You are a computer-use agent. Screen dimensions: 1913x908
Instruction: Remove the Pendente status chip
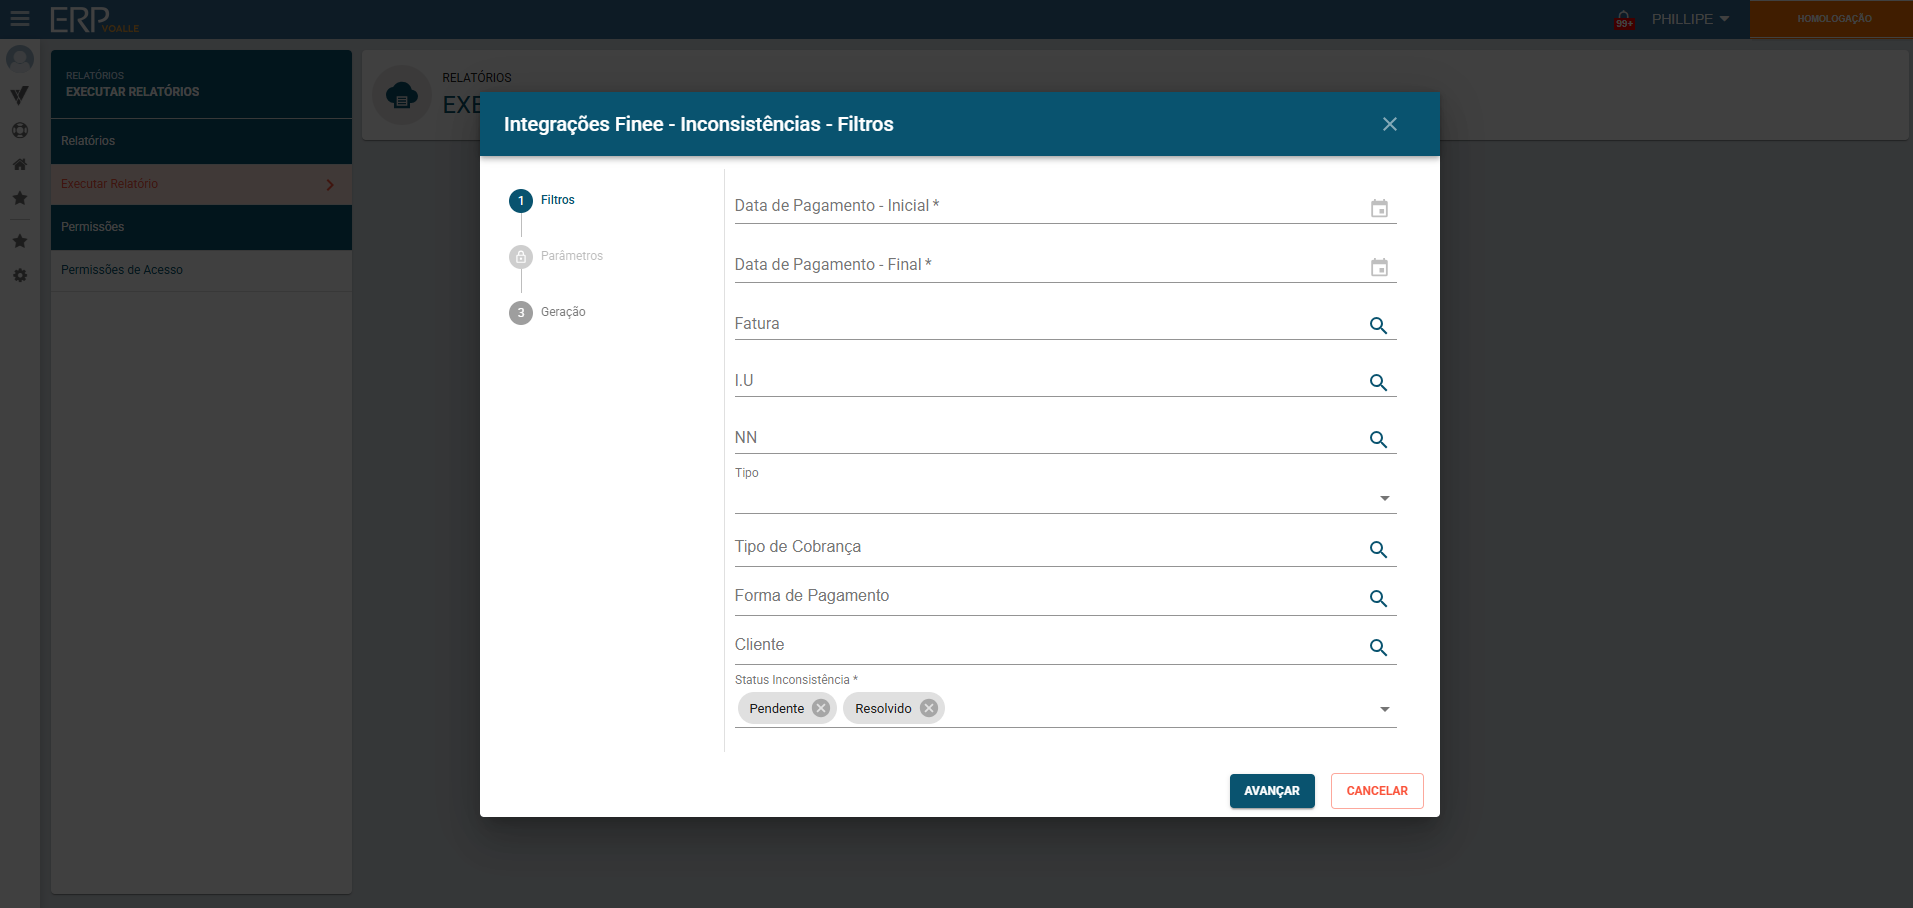click(x=821, y=708)
